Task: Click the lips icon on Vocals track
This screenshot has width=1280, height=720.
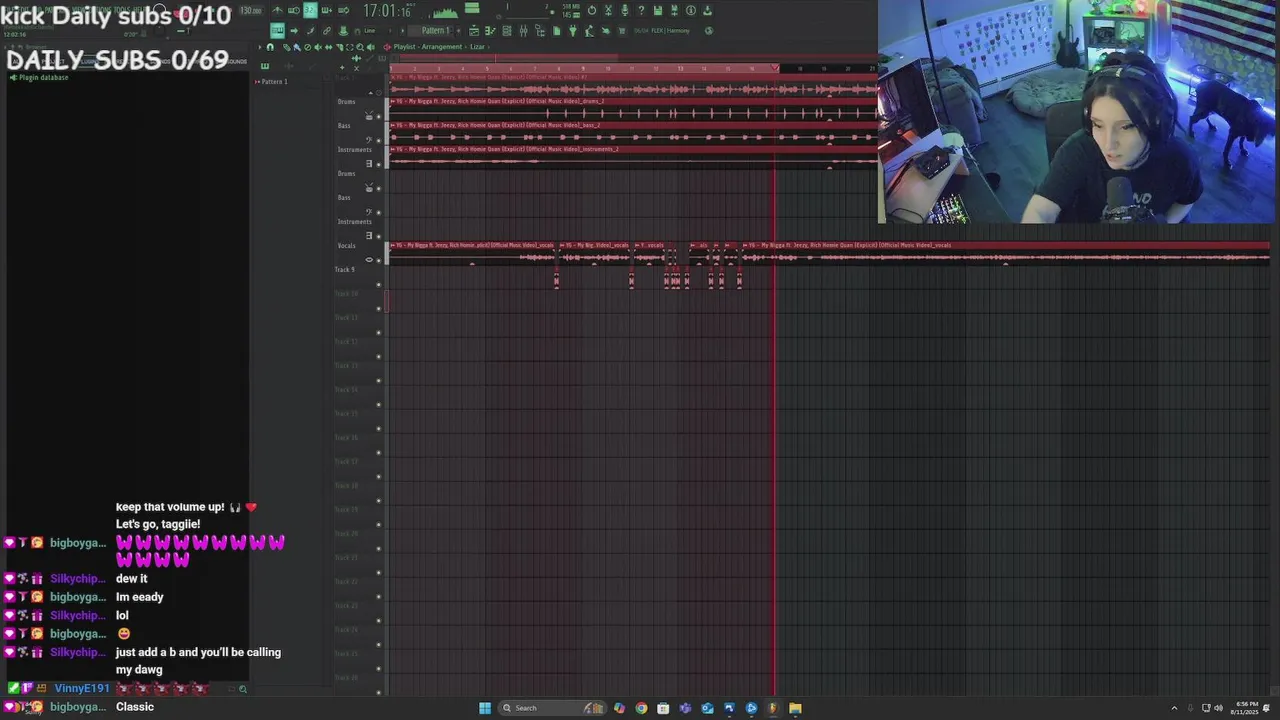Action: (x=369, y=260)
